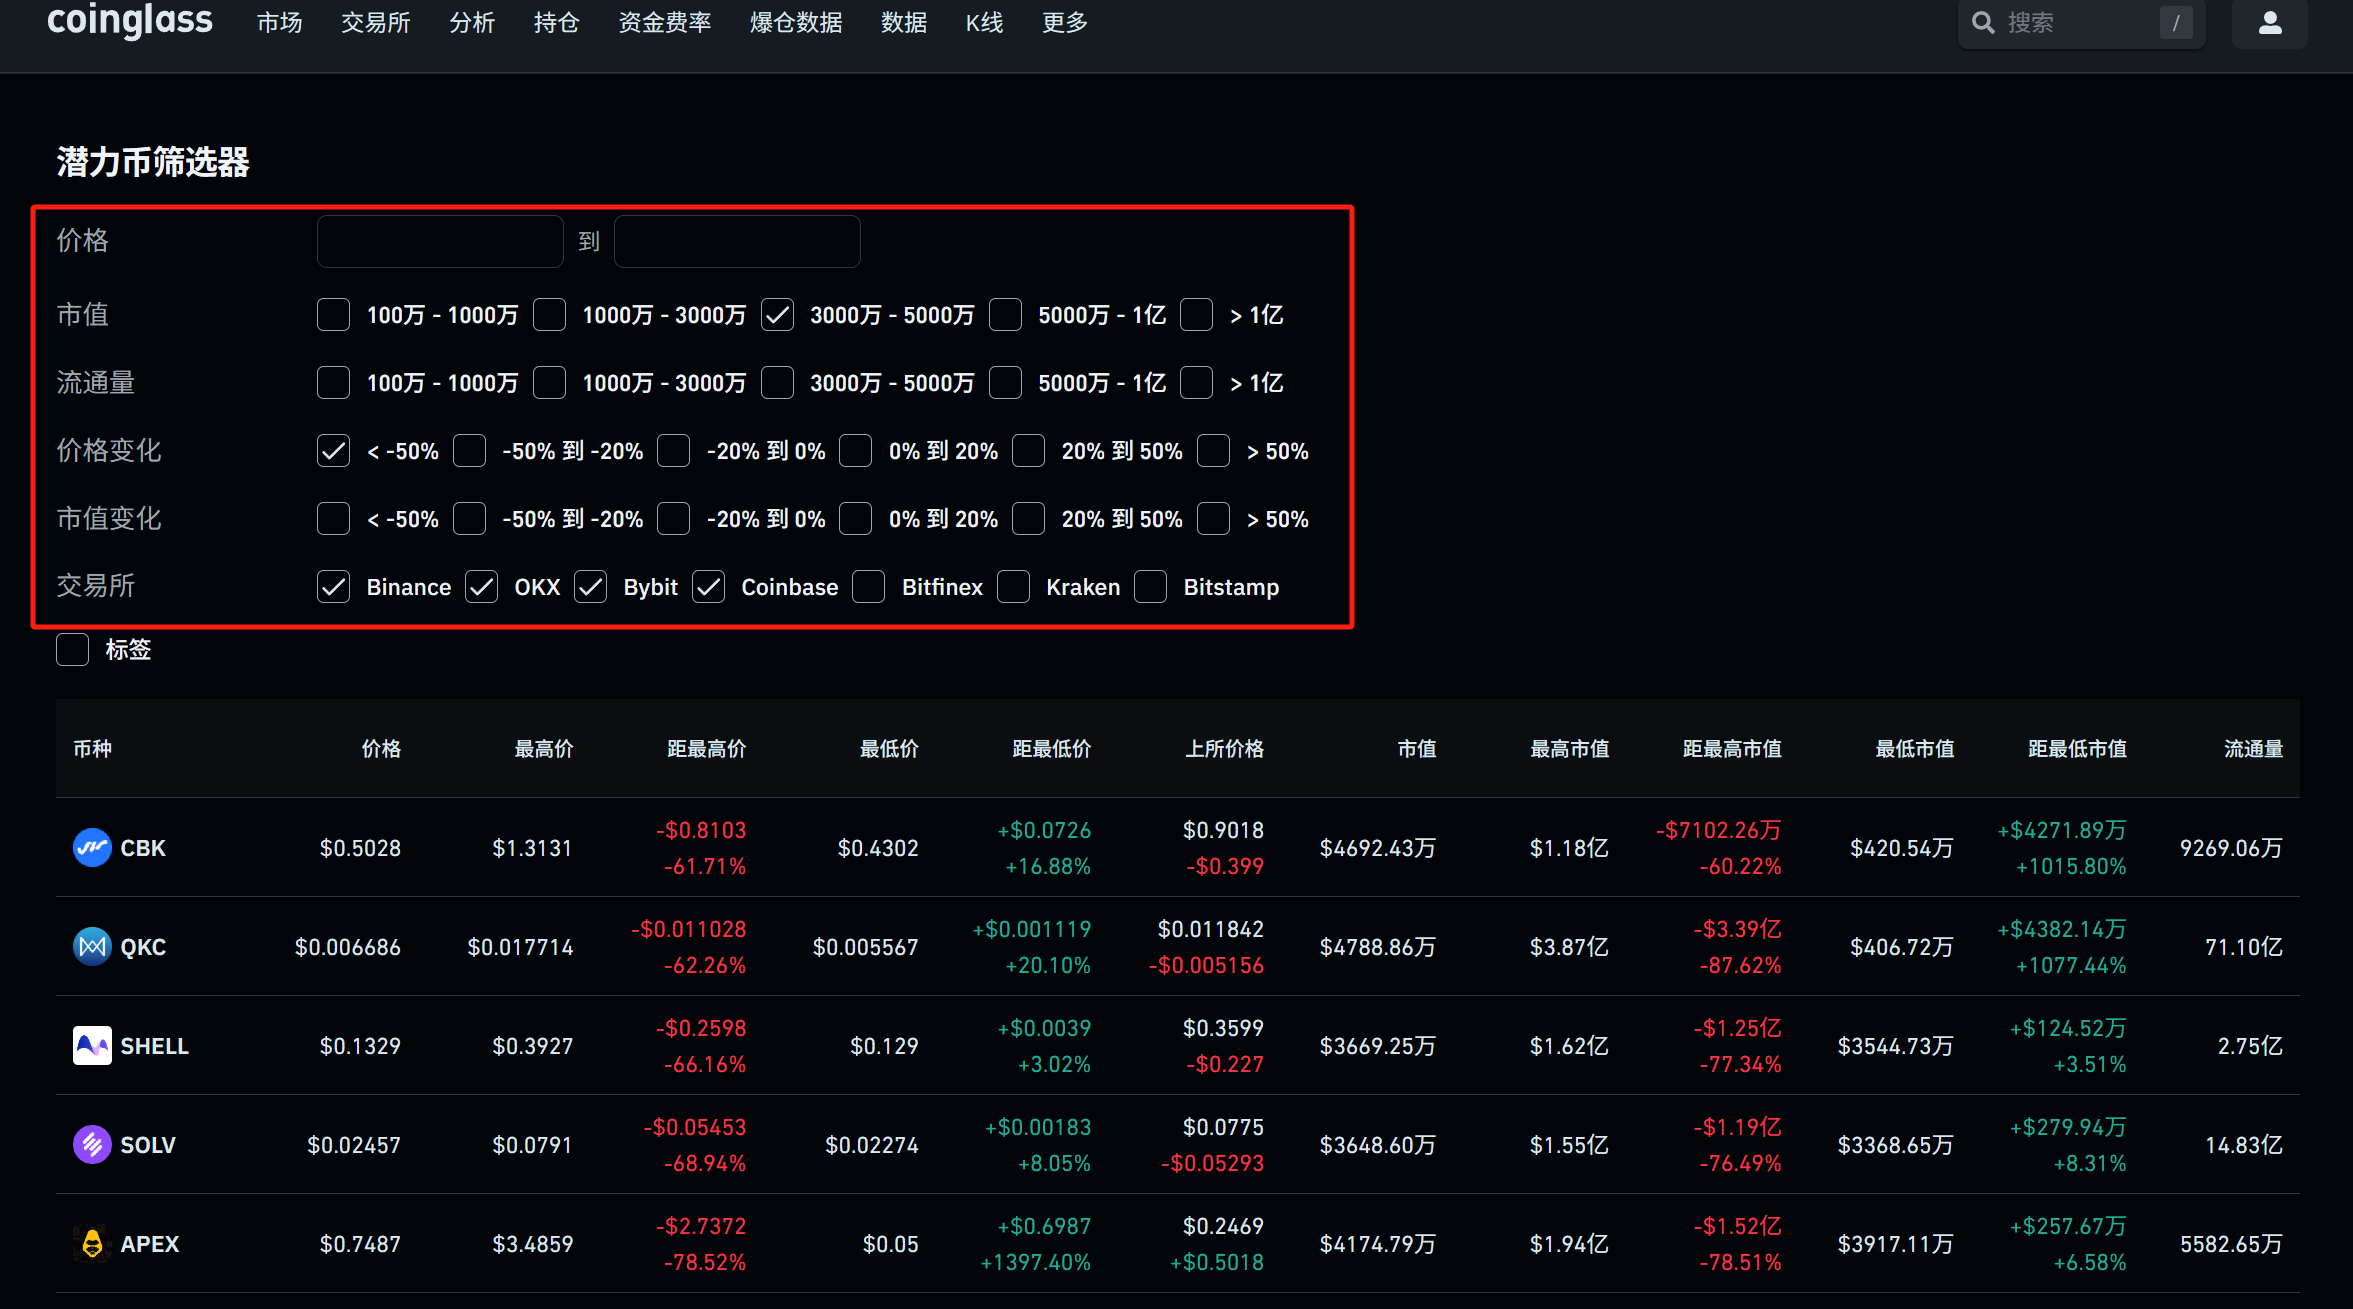Click the SOLV coin icon
The height and width of the screenshot is (1309, 2353).
(x=92, y=1145)
